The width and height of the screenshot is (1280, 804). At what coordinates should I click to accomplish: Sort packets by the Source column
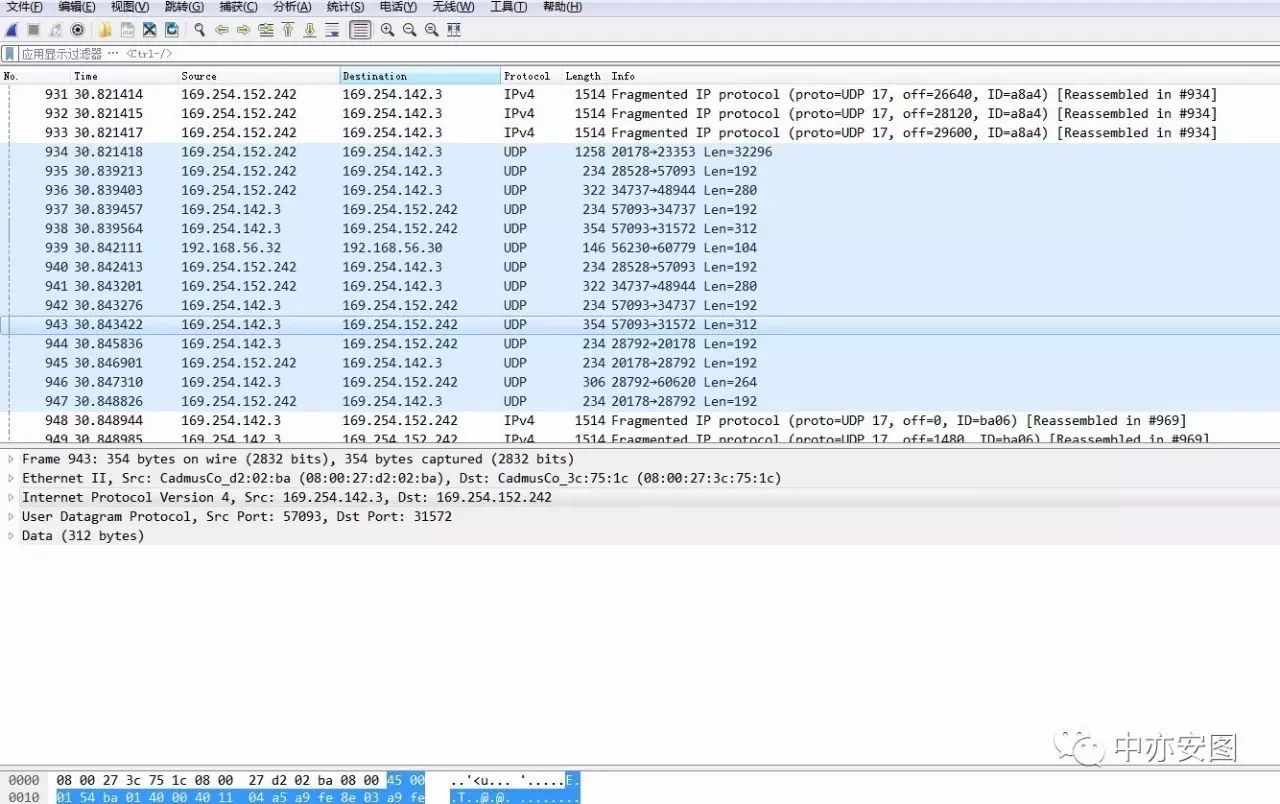[258, 76]
